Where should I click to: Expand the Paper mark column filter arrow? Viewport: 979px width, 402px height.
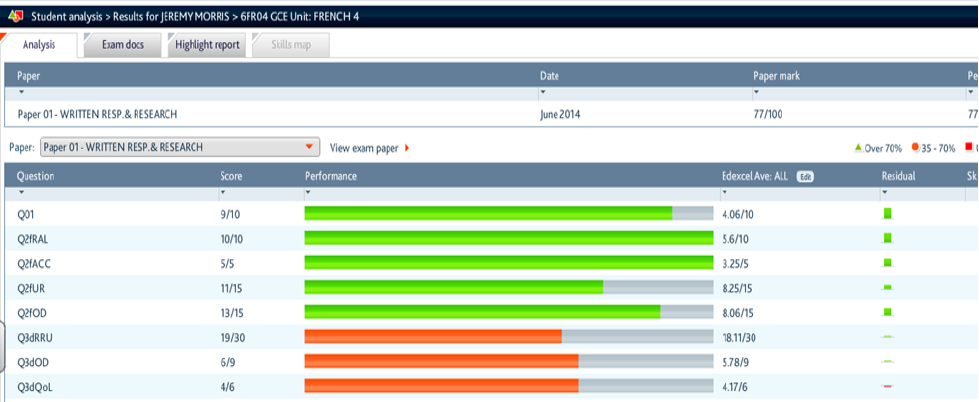pyautogui.click(x=757, y=92)
